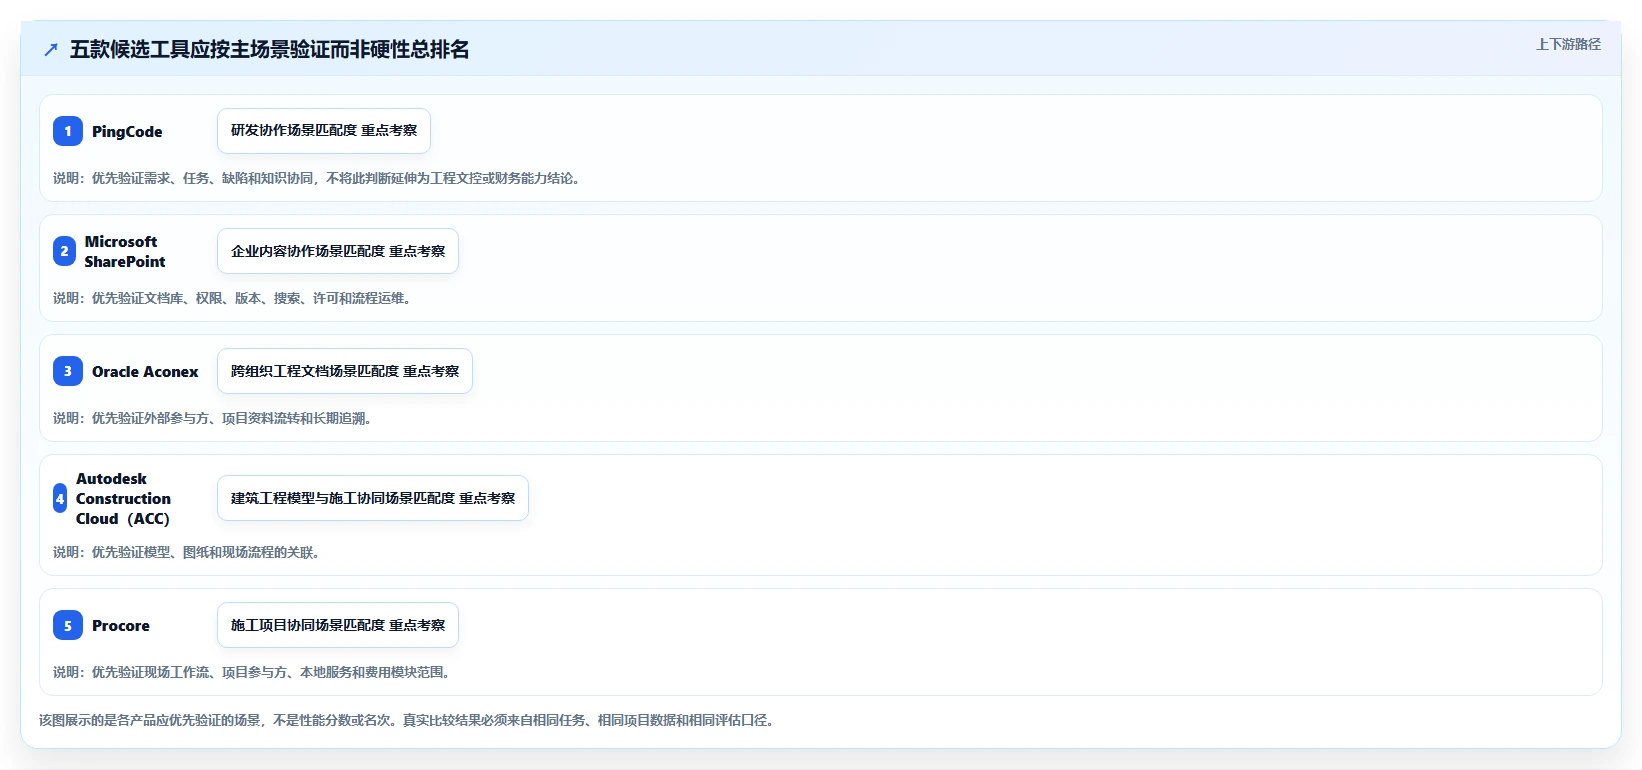Click the 跨组织工程文档场景匹配度 重点考察 tag

point(345,371)
